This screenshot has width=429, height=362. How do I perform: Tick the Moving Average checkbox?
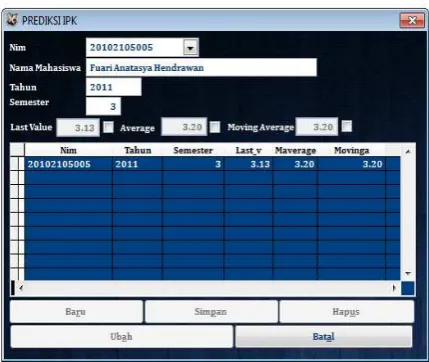click(347, 126)
